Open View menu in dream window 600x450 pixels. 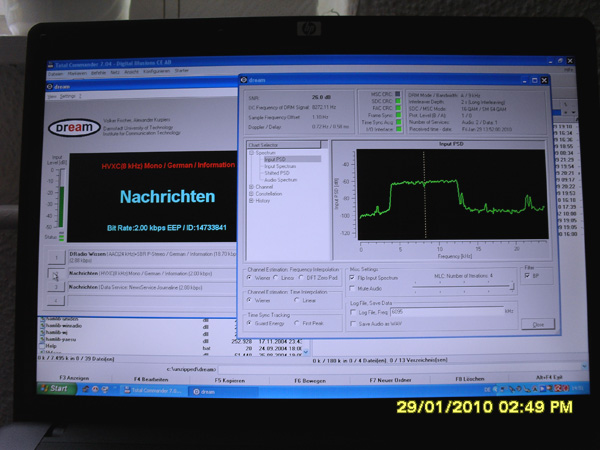pos(51,97)
